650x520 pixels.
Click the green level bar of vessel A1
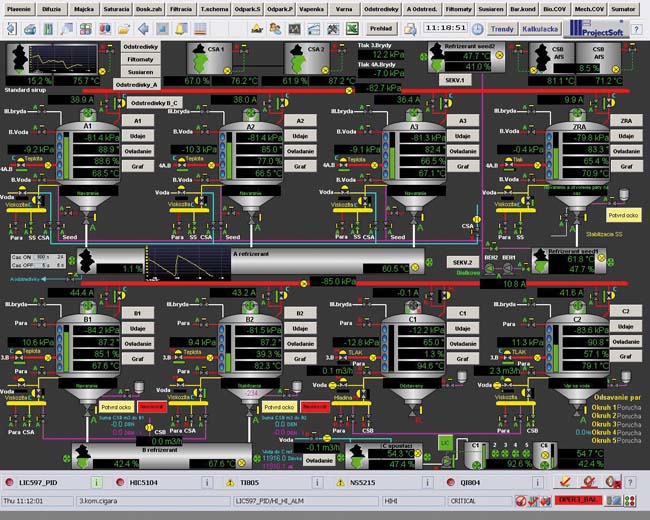(66, 158)
